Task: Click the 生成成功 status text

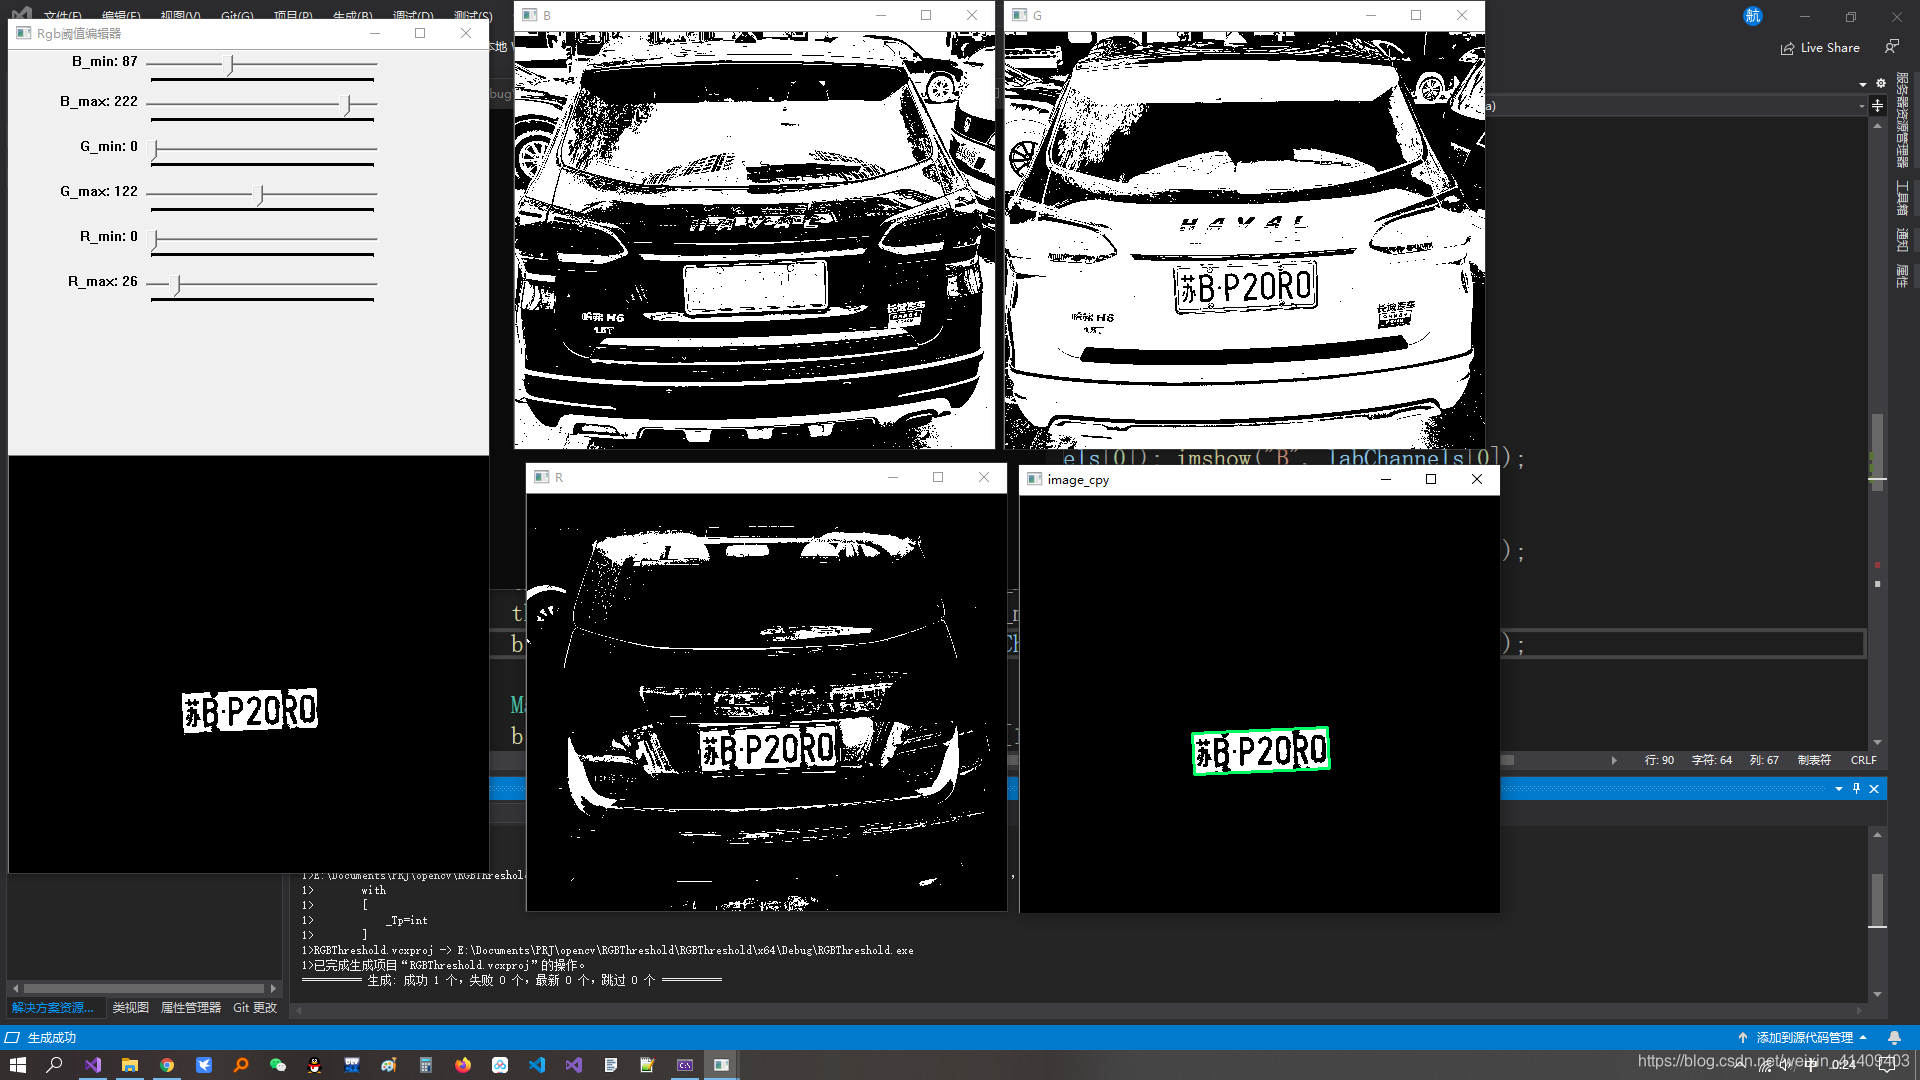Action: coord(52,1038)
